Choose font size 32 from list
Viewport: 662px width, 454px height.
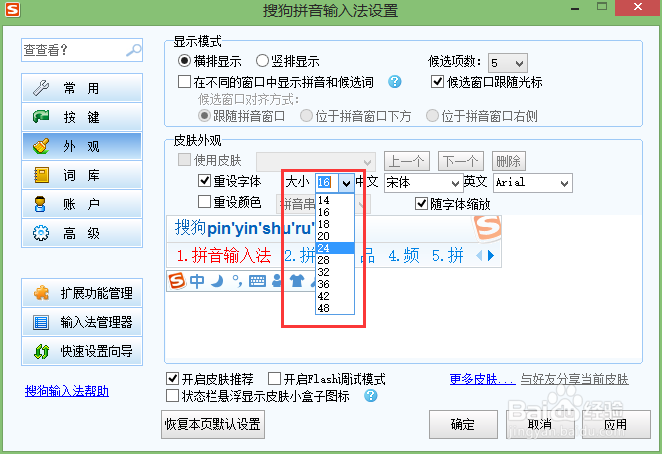coord(335,272)
